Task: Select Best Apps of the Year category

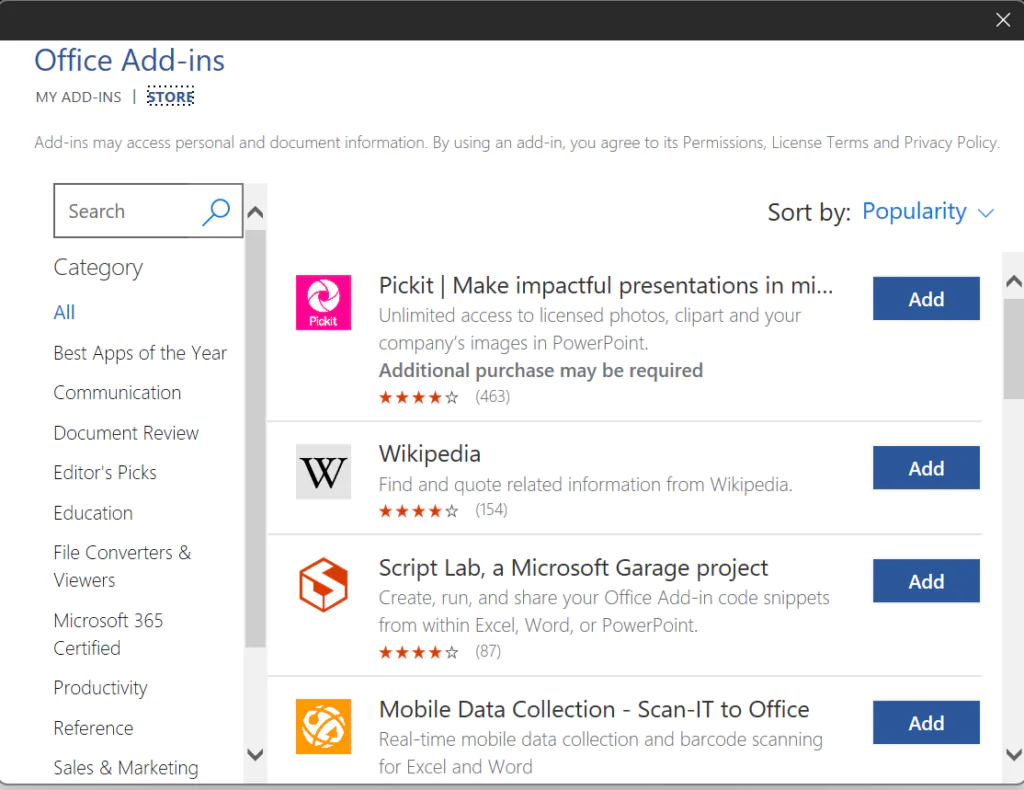Action: 140,353
